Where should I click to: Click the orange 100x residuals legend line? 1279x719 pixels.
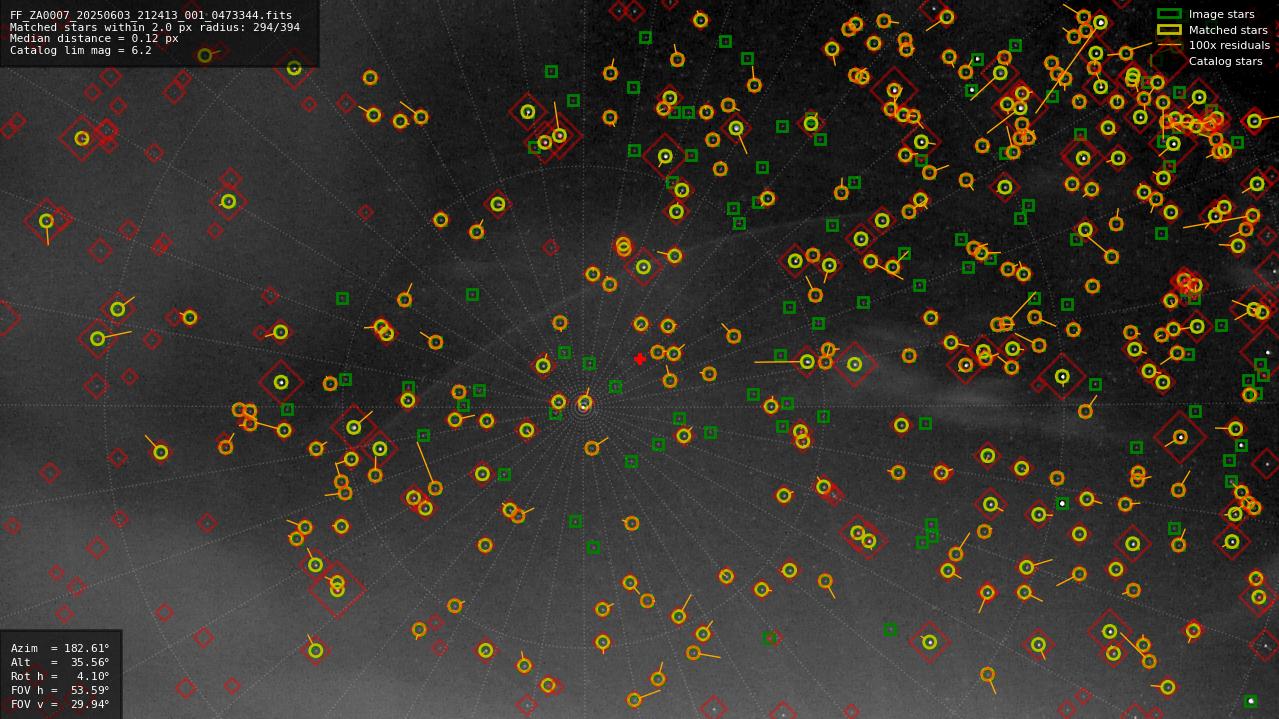pos(1169,45)
